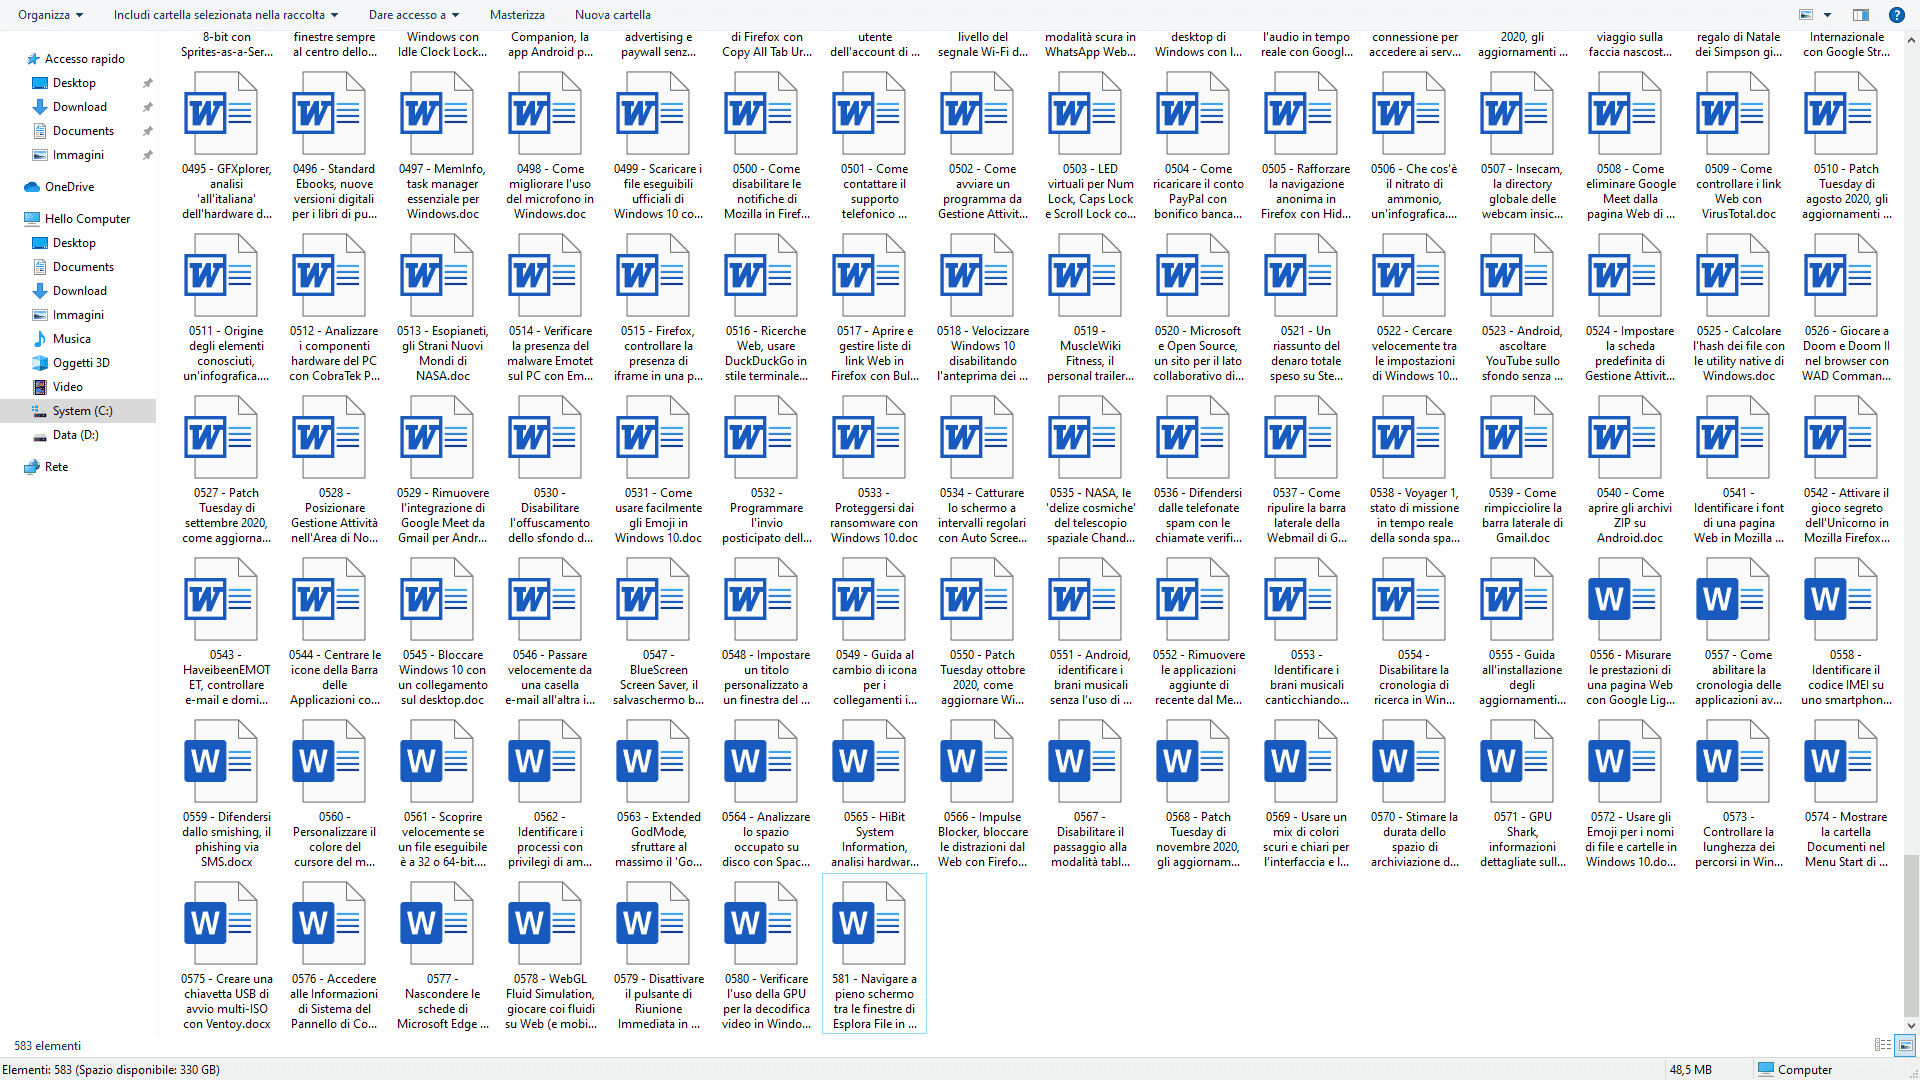Image resolution: width=1920 pixels, height=1080 pixels.
Task: Click the change view thumbnail icon
Action: click(1806, 15)
